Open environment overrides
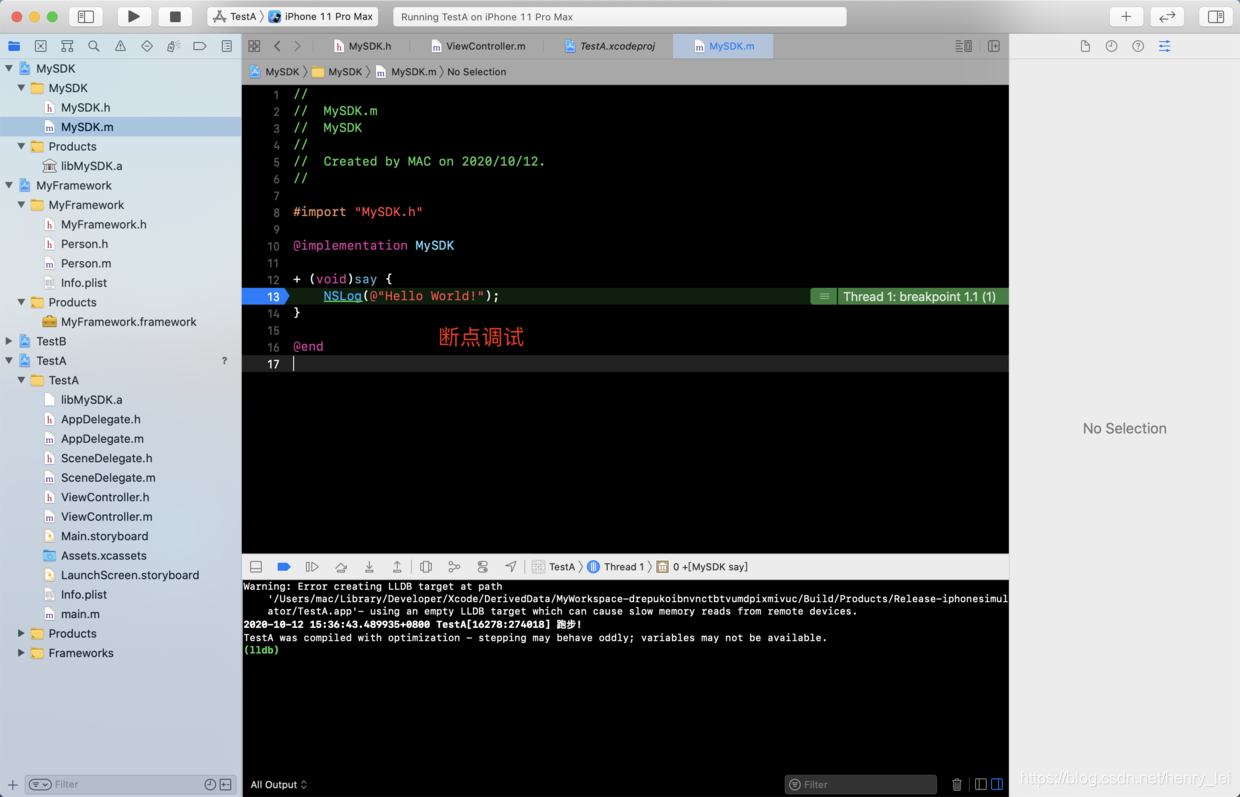This screenshot has height=797, width=1240. coord(483,566)
